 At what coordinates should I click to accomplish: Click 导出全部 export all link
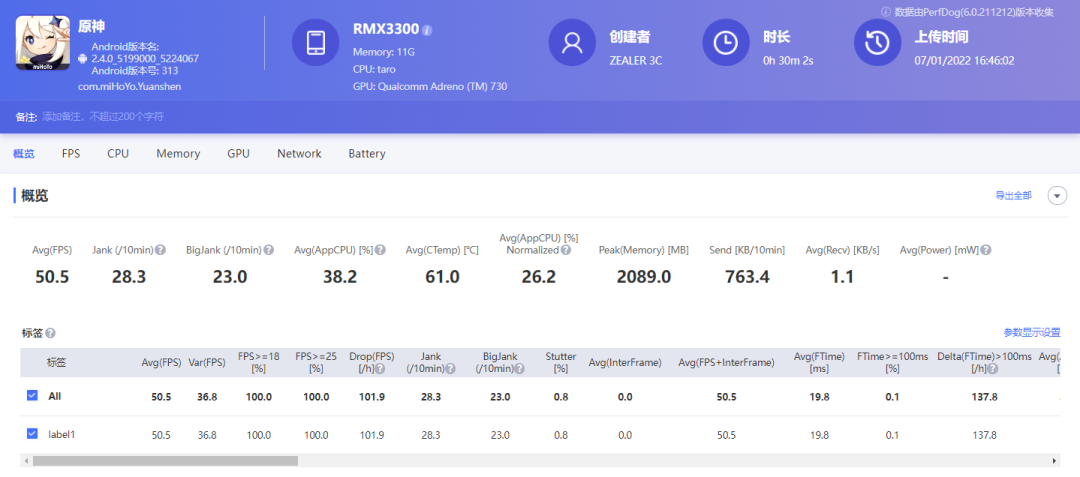pyautogui.click(x=1012, y=196)
